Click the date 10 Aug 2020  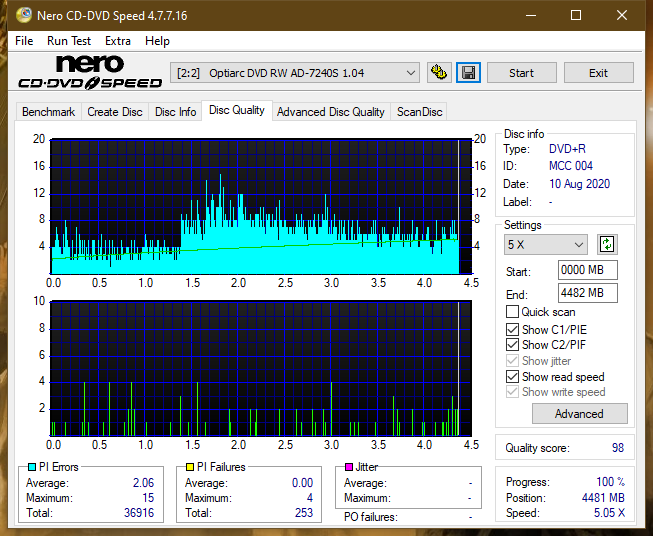tap(579, 184)
